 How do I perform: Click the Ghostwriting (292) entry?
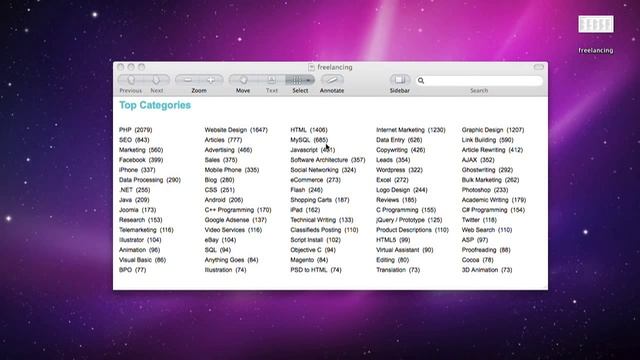click(487, 170)
